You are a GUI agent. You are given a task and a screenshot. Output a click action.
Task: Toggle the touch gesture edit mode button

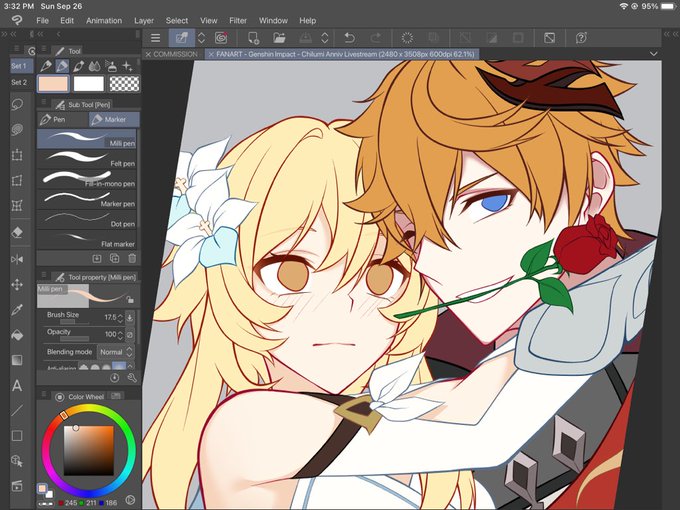[x=182, y=38]
